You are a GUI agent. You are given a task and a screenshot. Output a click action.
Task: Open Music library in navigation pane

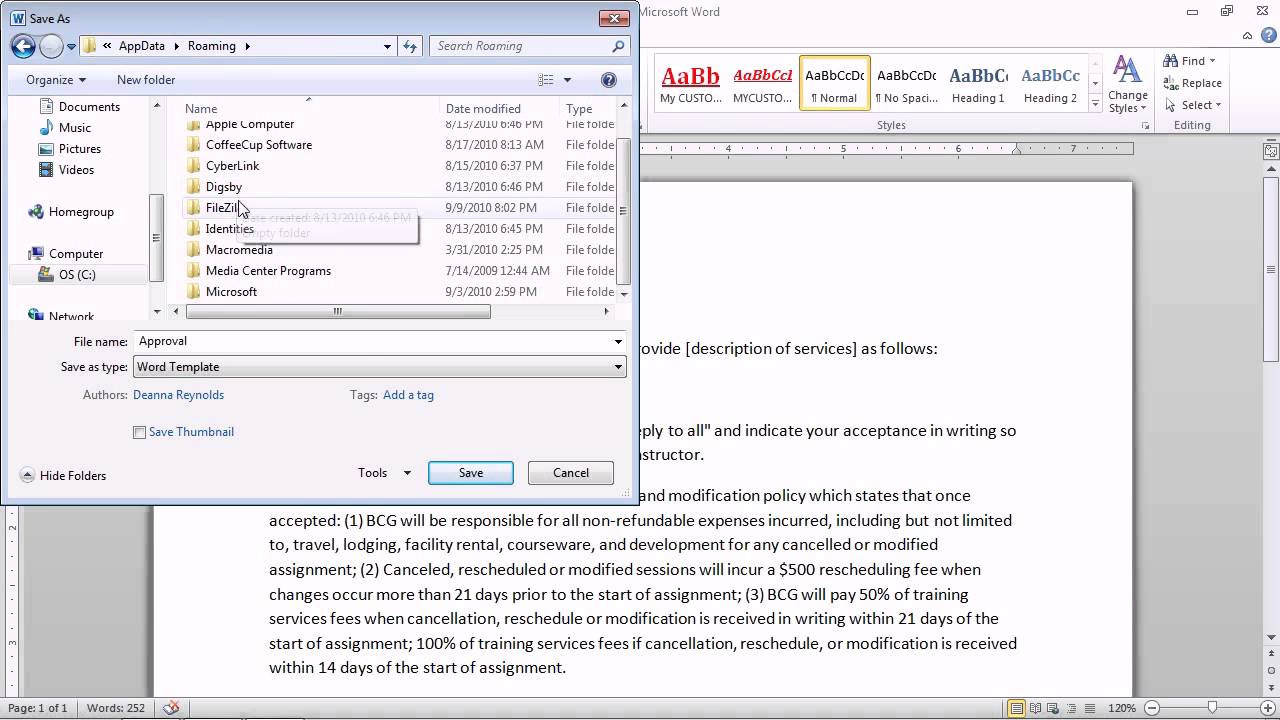[75, 128]
